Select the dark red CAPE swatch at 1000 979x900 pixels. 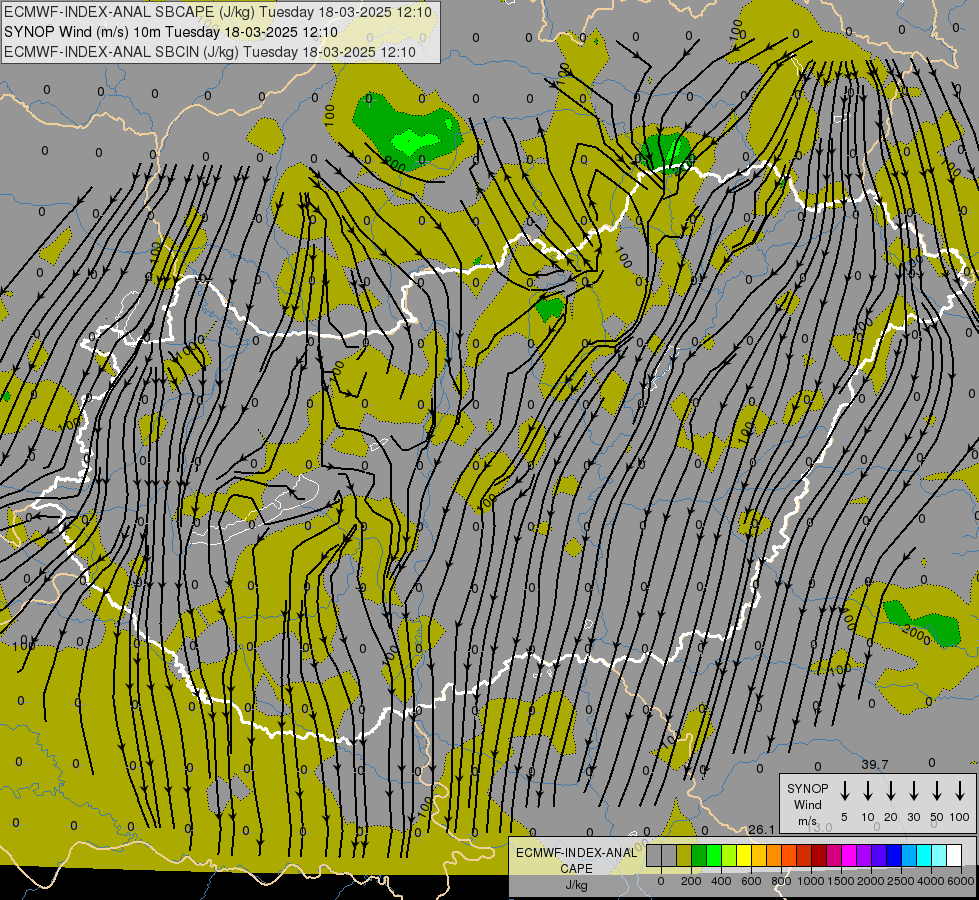coord(819,855)
